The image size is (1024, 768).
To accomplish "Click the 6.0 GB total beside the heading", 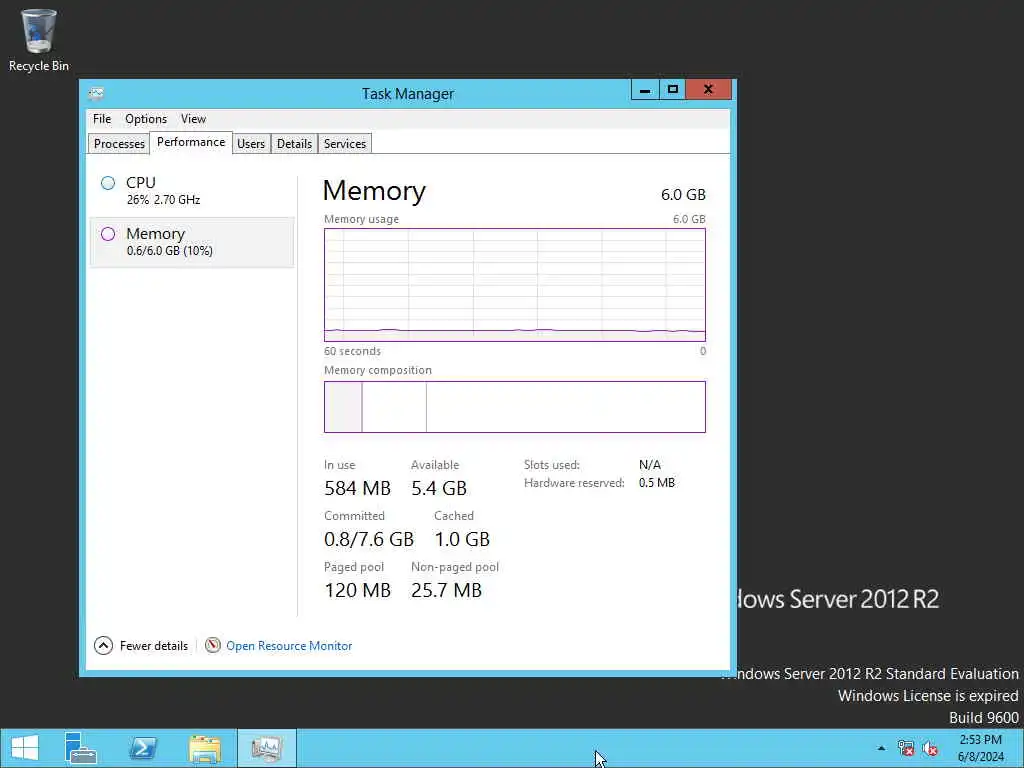I will point(683,195).
